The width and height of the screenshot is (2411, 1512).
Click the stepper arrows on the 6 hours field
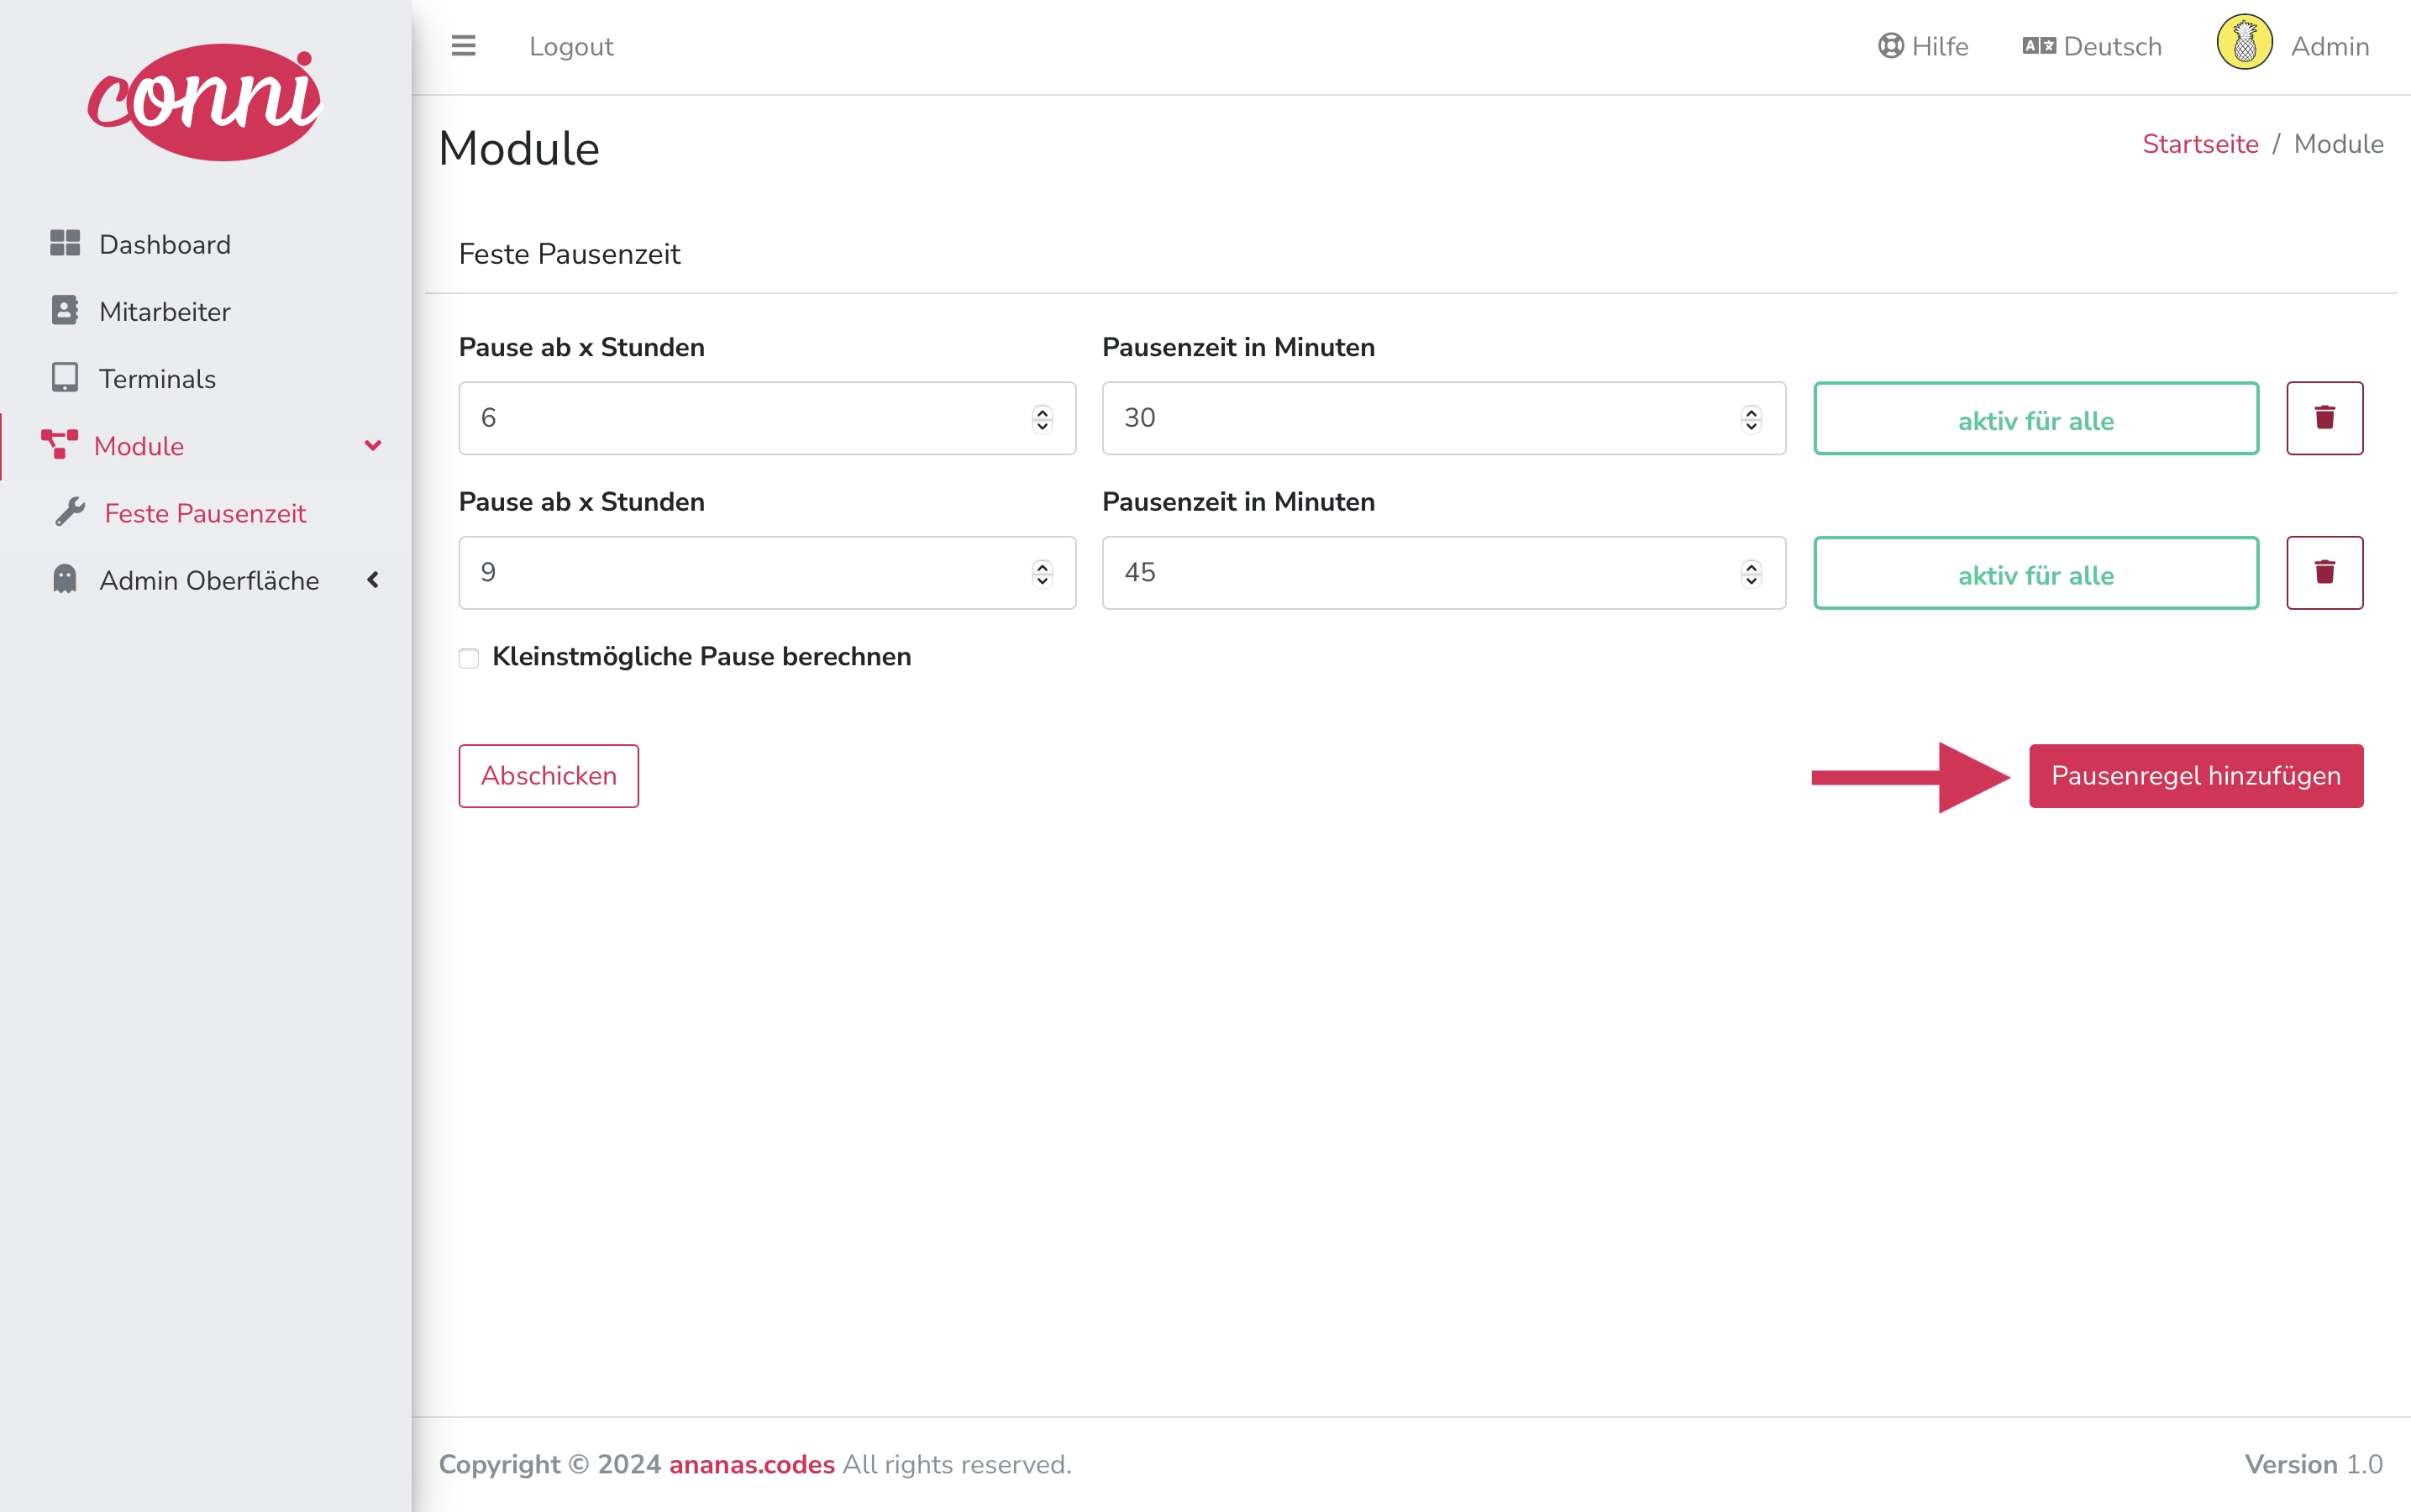click(1042, 419)
